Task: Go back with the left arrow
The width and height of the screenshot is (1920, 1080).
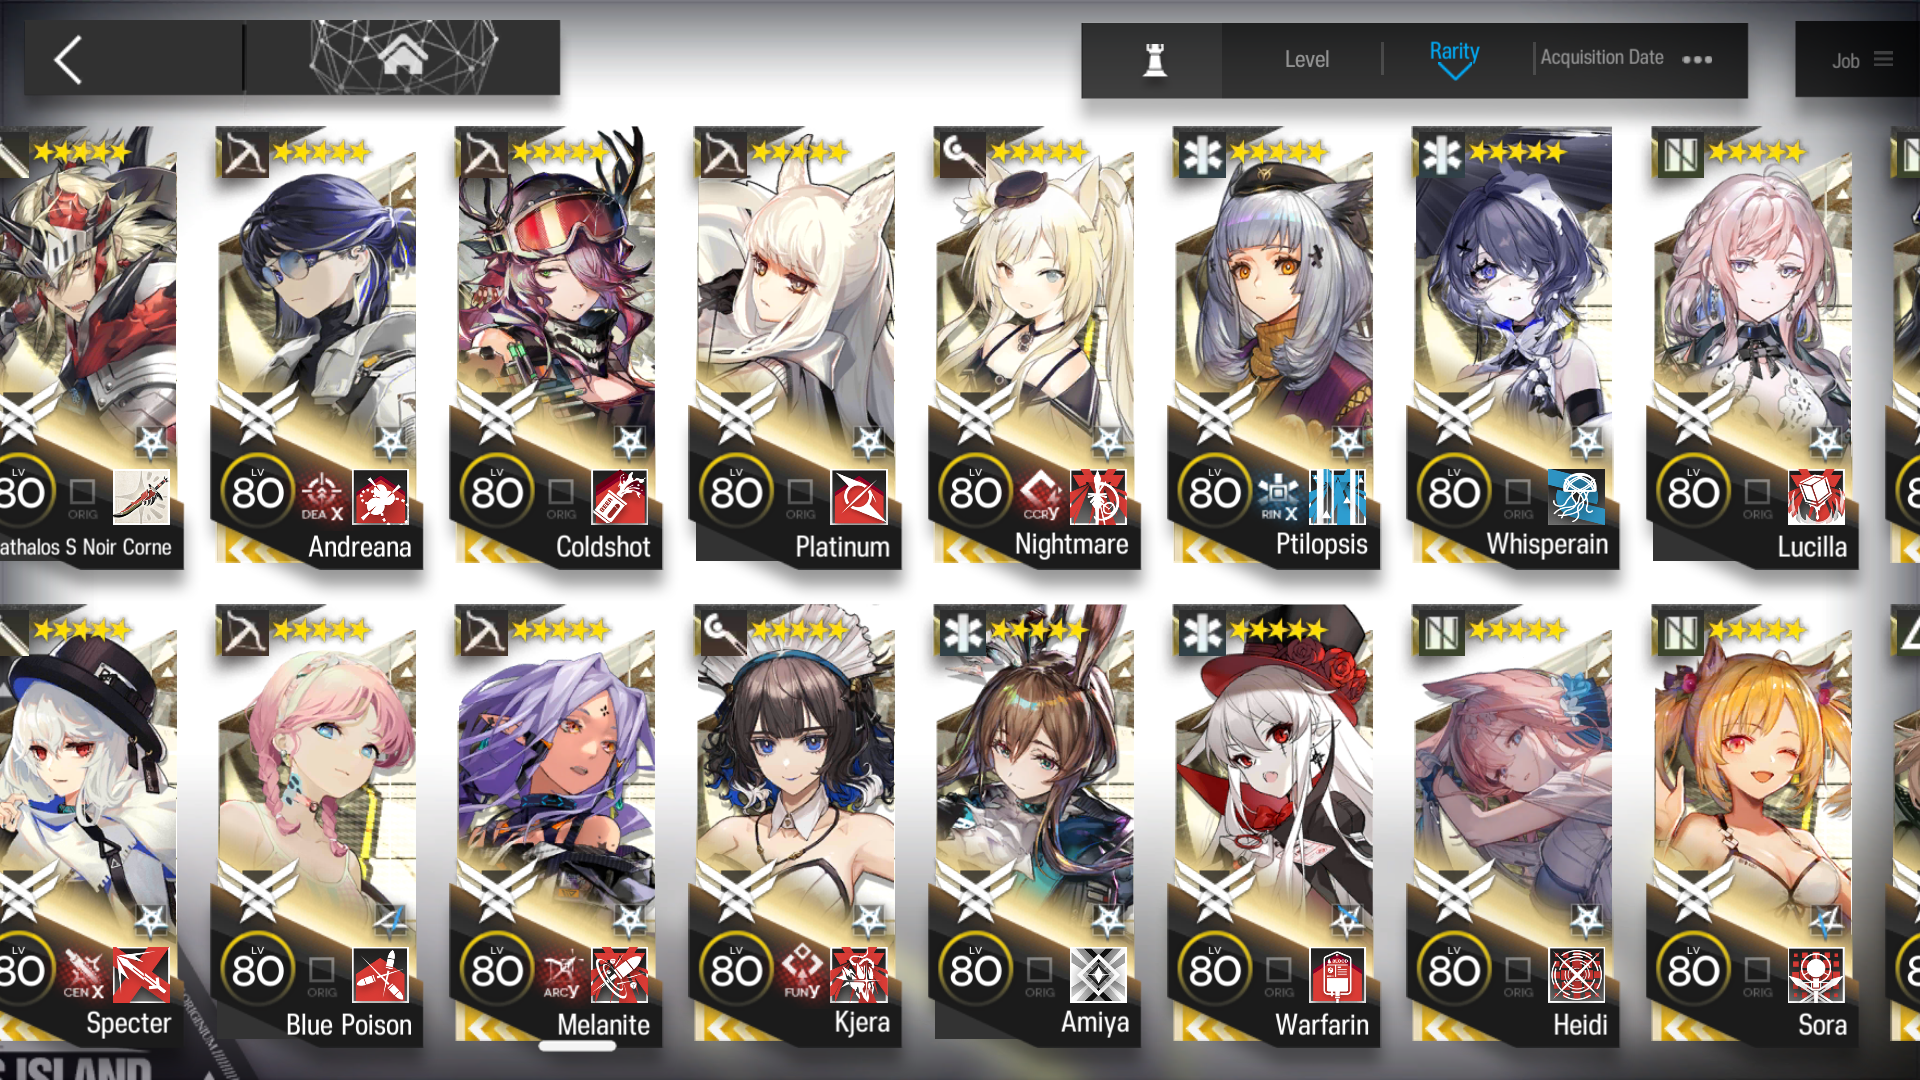Action: pos(68,60)
